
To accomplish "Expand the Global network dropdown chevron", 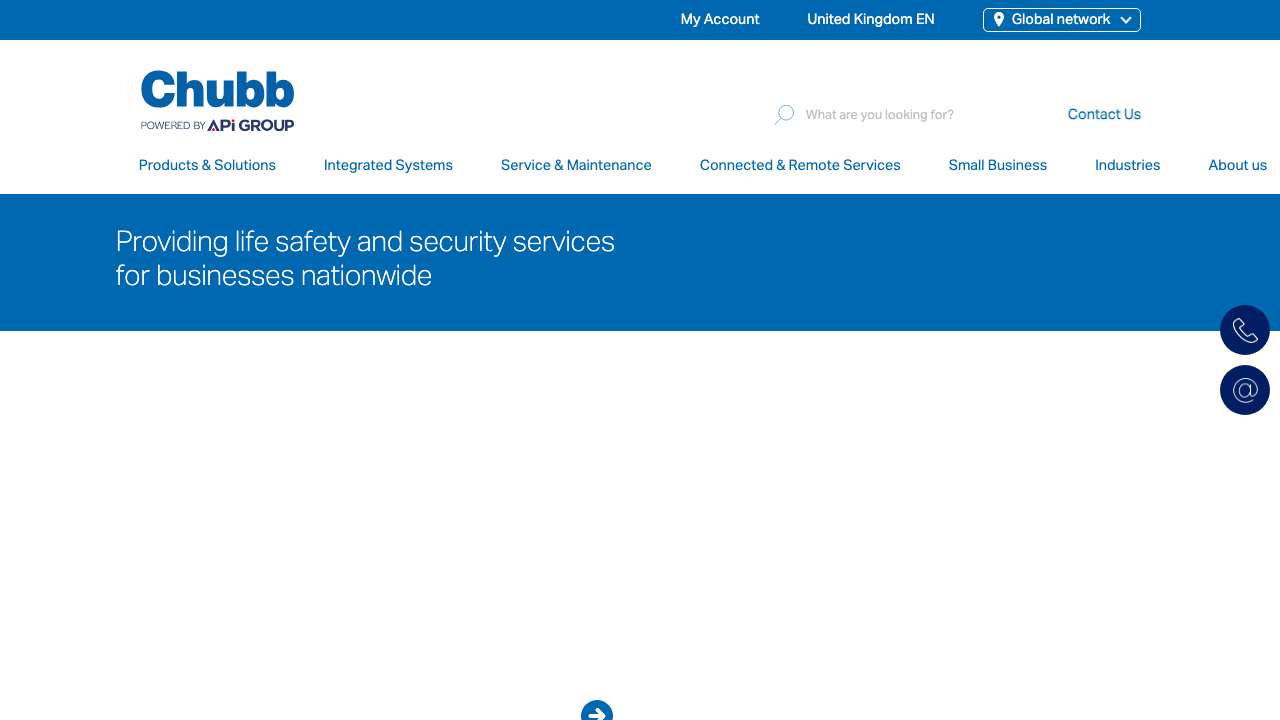I will point(1126,20).
